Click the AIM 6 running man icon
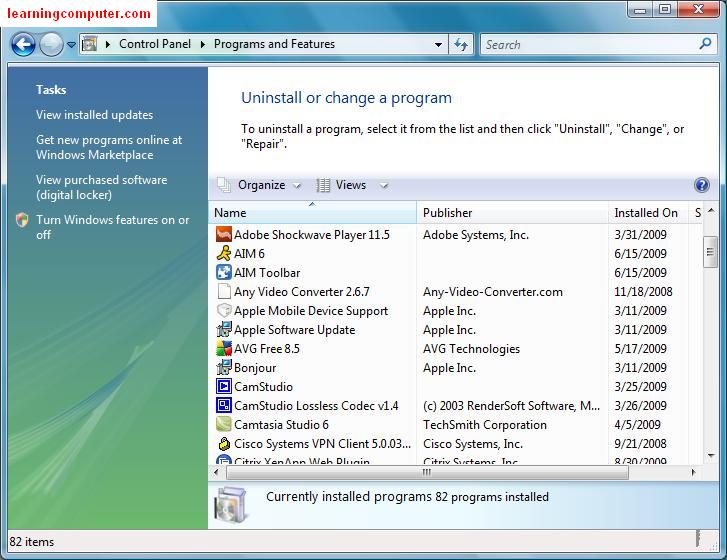This screenshot has width=727, height=560. (224, 254)
